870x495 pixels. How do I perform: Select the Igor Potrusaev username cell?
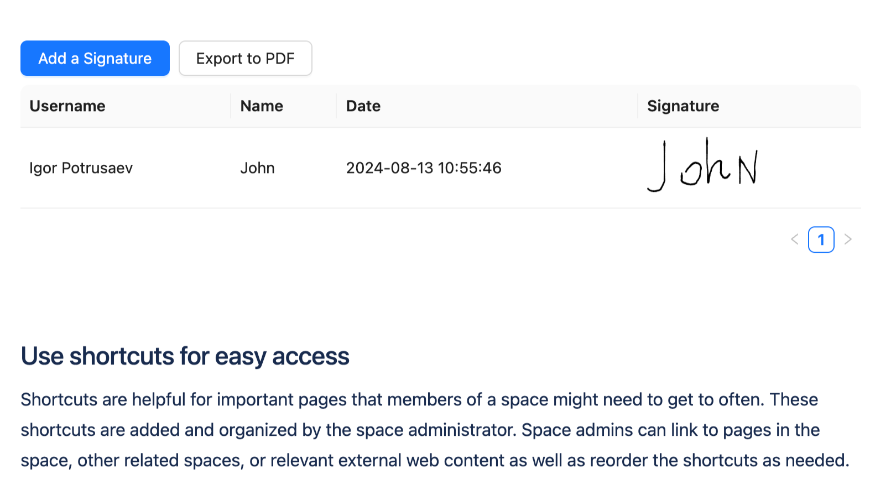click(x=81, y=168)
